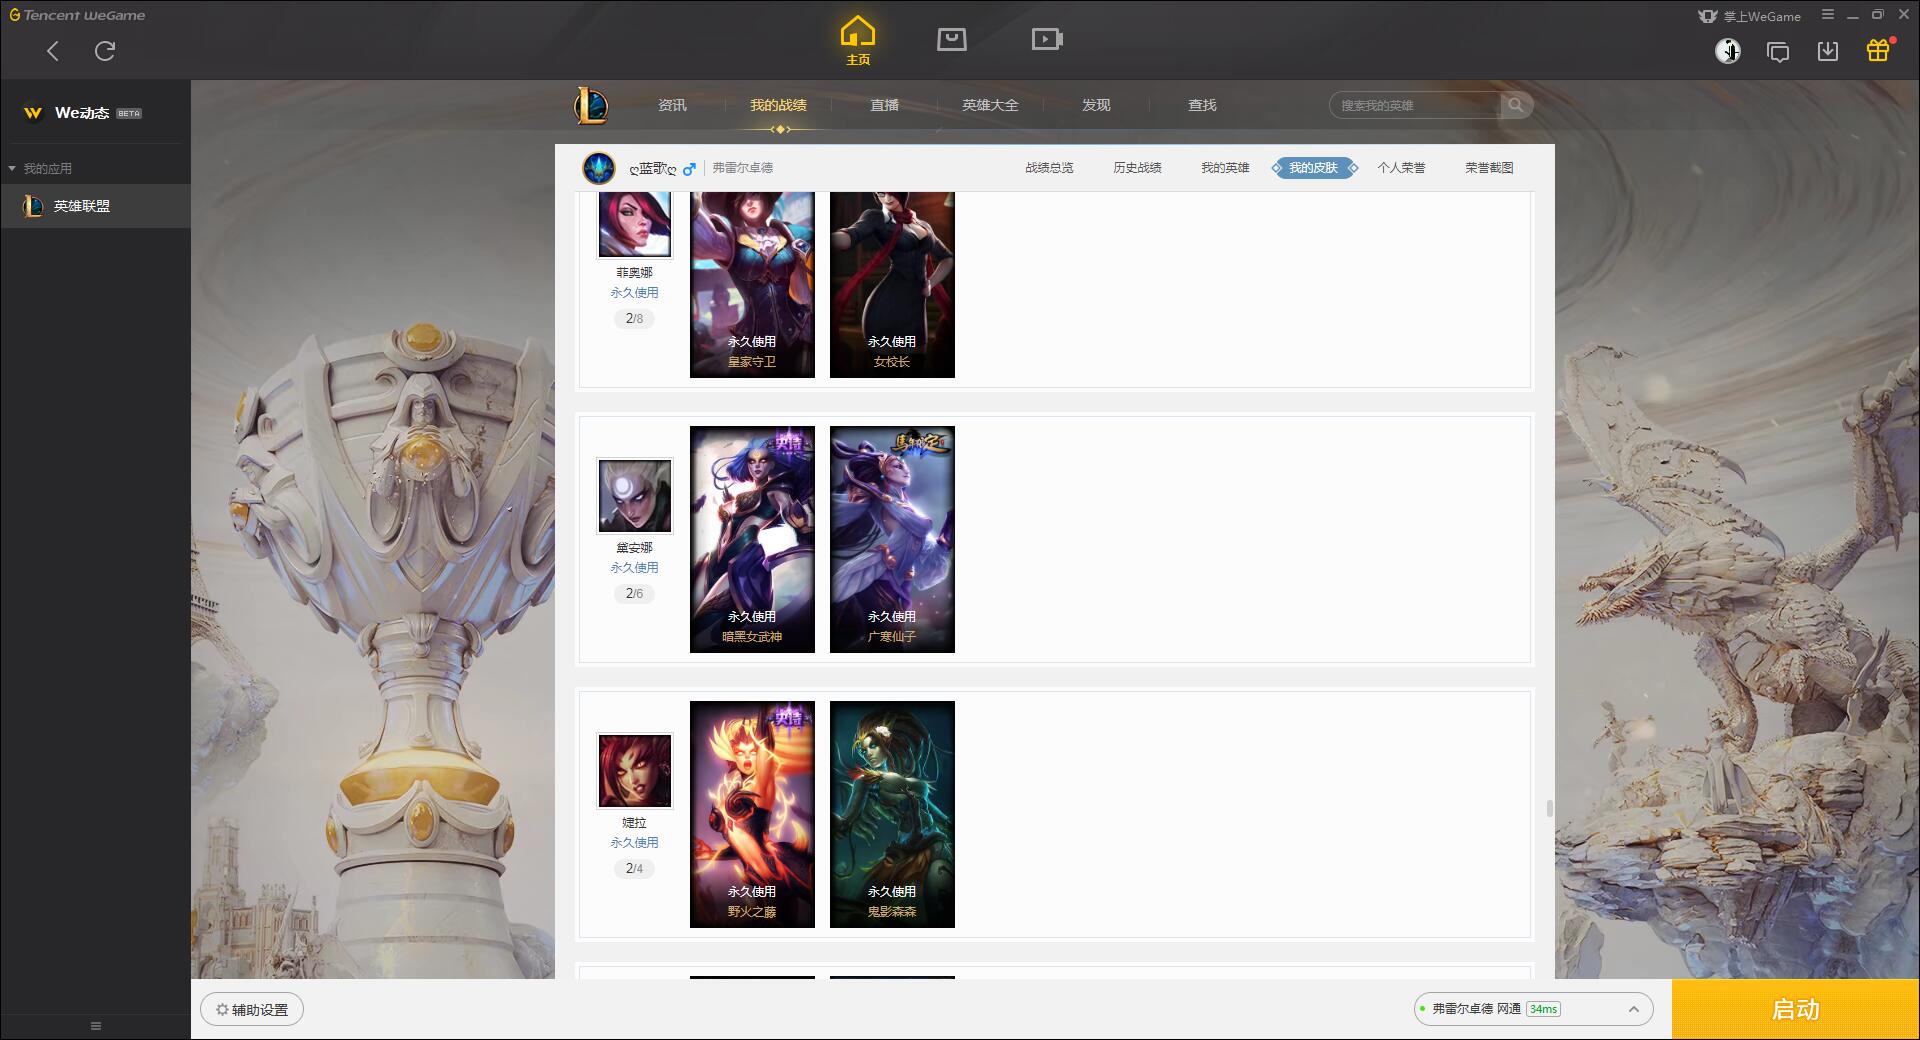The width and height of the screenshot is (1920, 1040).
Task: Open the gift box icon
Action: tap(1878, 50)
